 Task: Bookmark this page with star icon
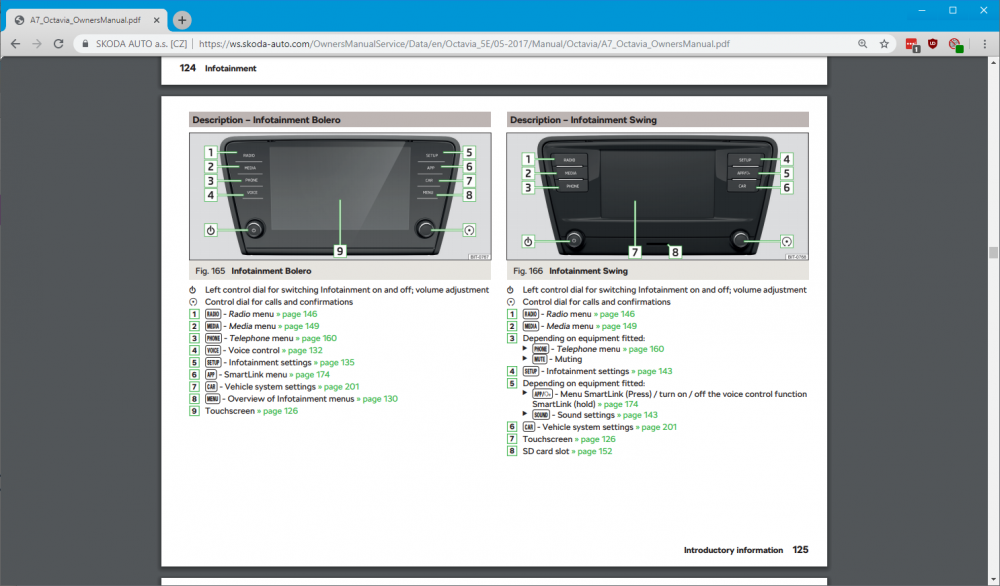click(x=884, y=43)
